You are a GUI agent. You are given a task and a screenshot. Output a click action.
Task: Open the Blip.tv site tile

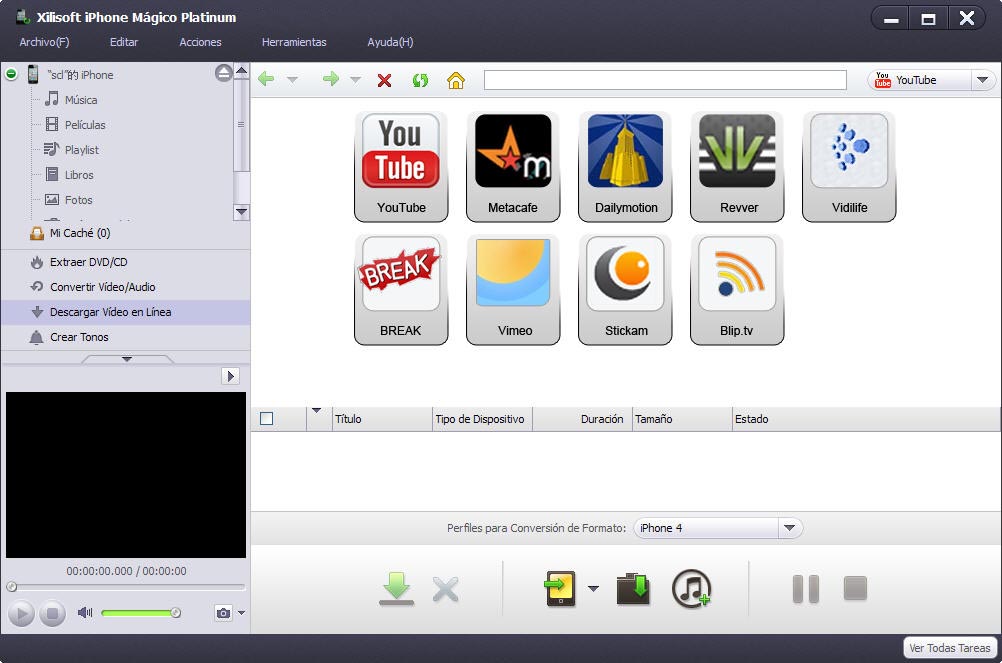point(737,289)
